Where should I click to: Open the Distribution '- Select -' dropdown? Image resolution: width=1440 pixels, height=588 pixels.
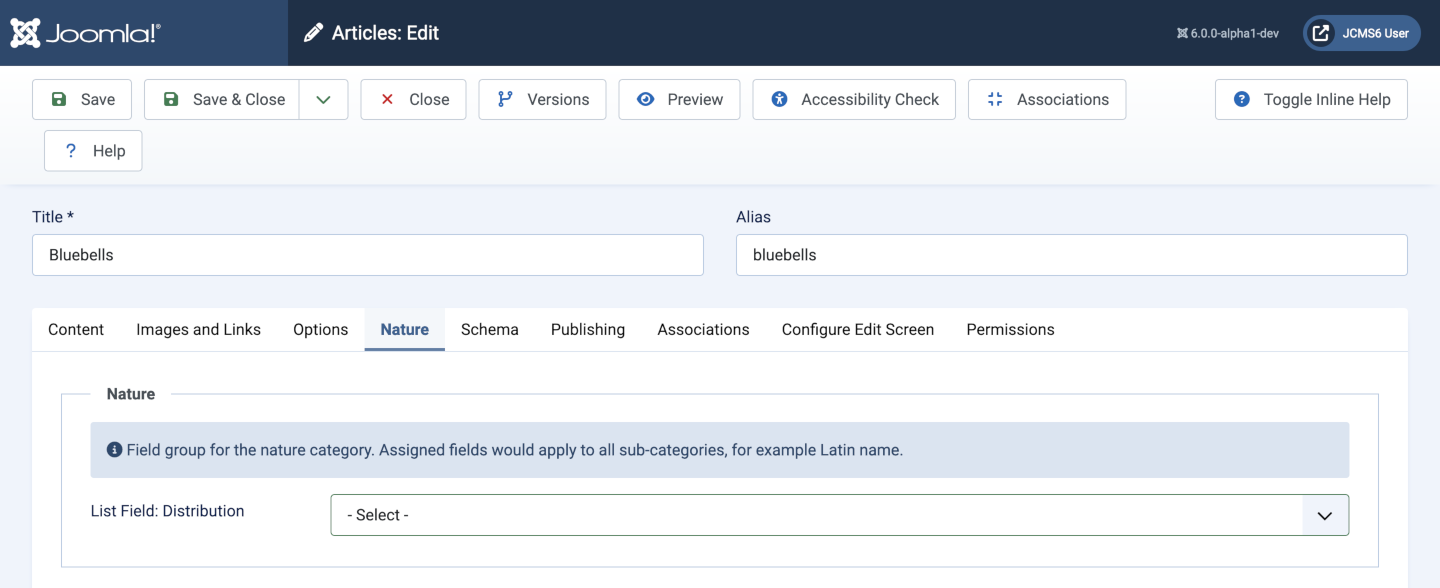[840, 514]
